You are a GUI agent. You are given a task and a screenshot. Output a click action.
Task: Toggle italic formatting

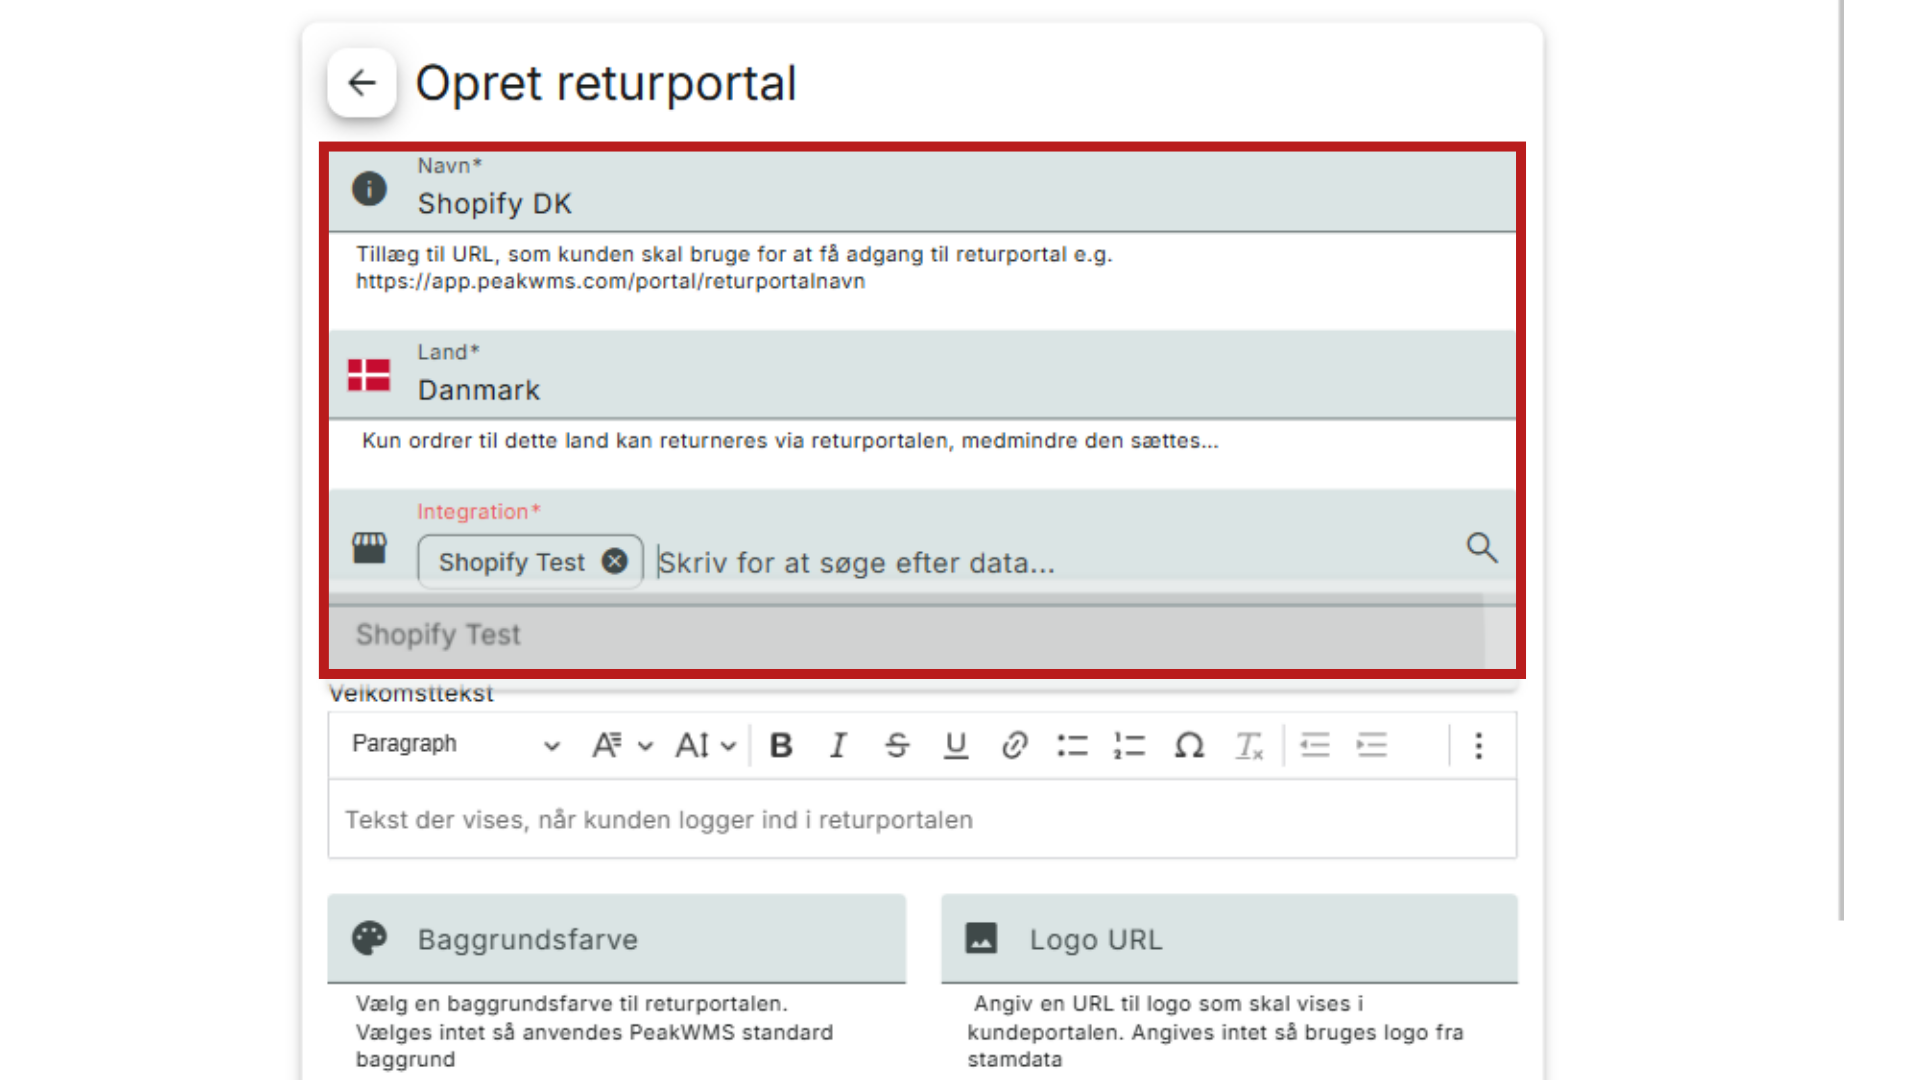839,745
